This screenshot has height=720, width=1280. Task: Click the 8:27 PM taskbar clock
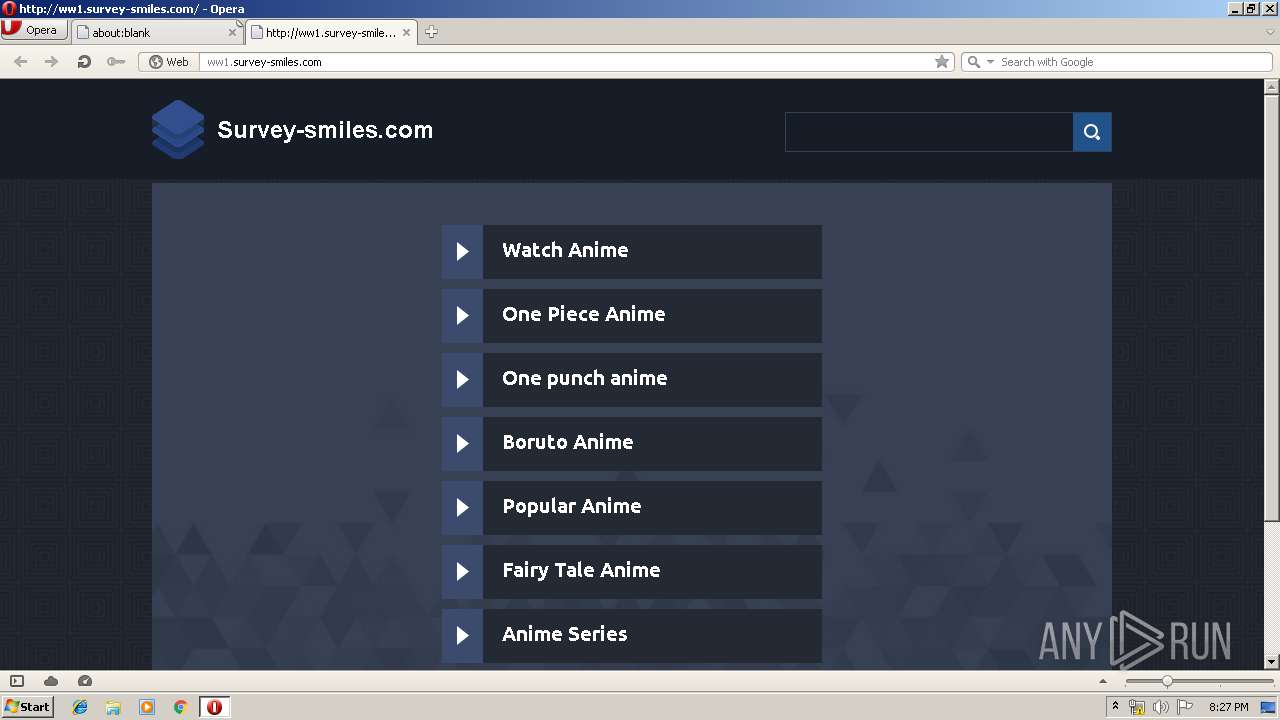(x=1229, y=707)
